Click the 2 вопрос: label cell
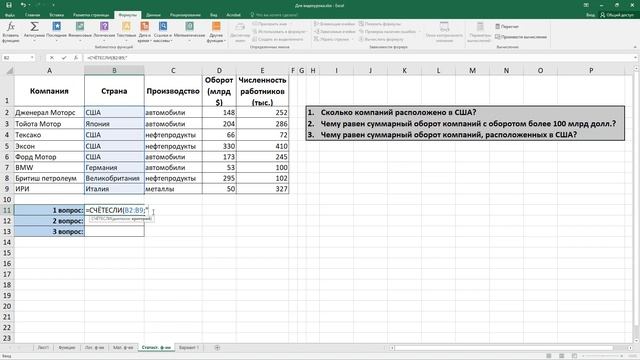 click(49, 221)
